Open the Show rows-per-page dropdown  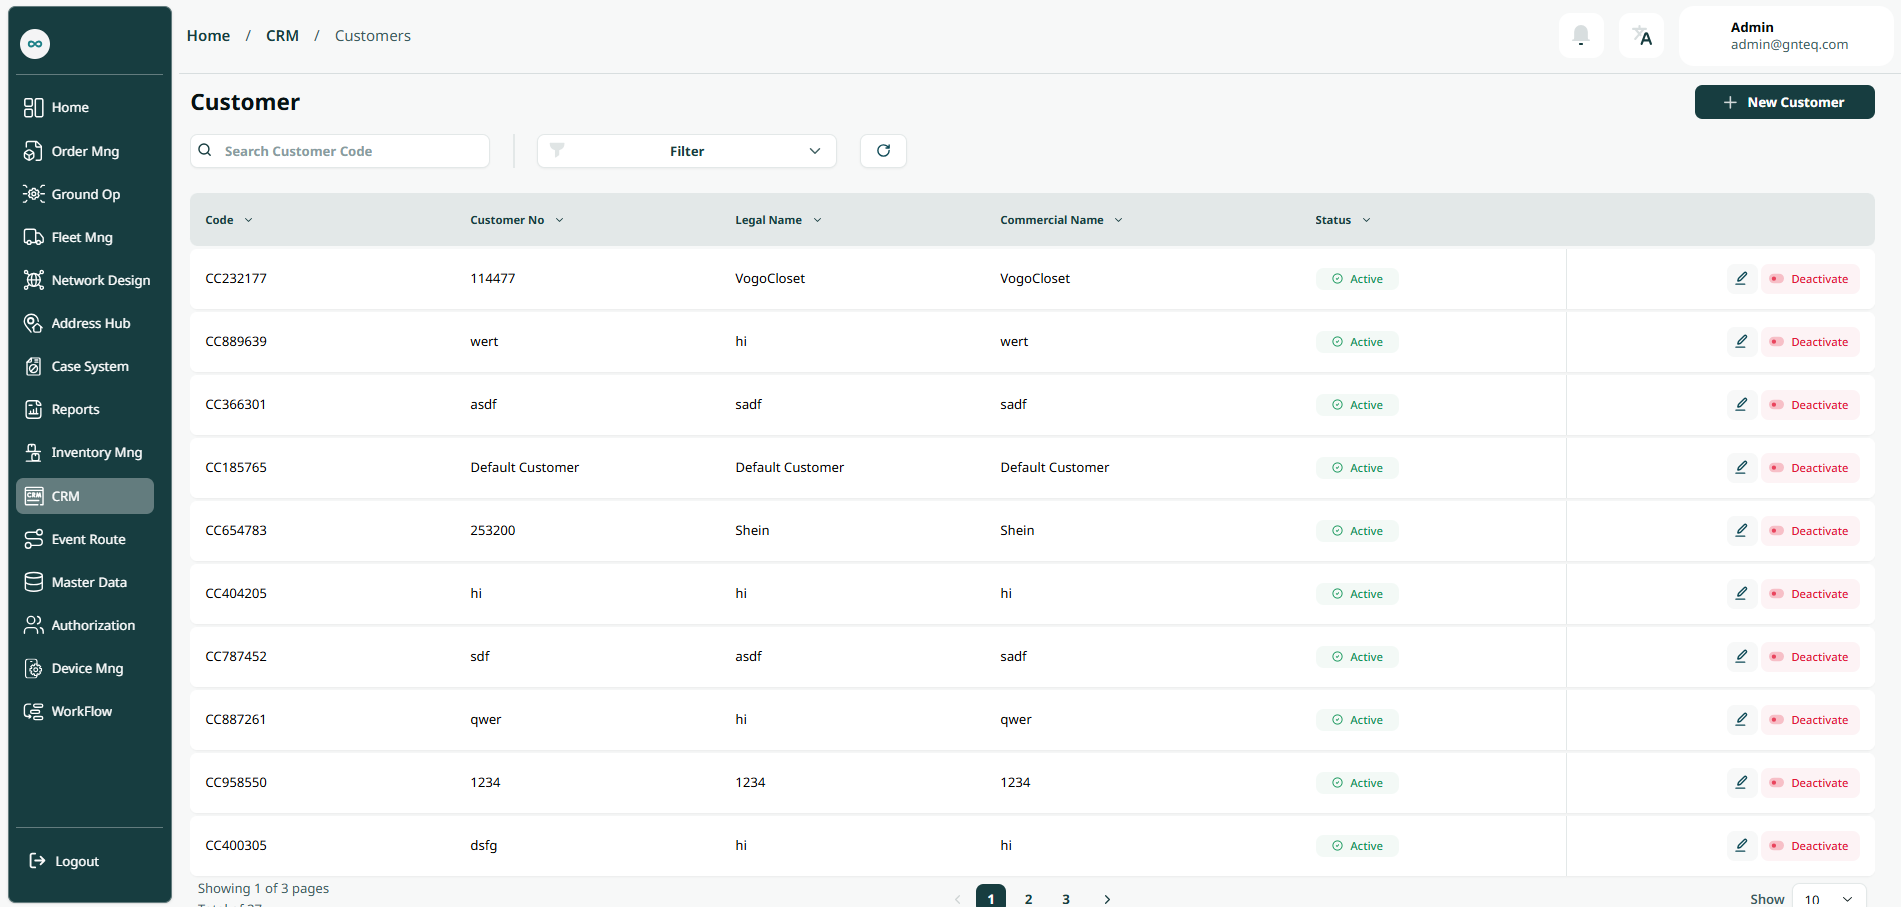coord(1829,898)
